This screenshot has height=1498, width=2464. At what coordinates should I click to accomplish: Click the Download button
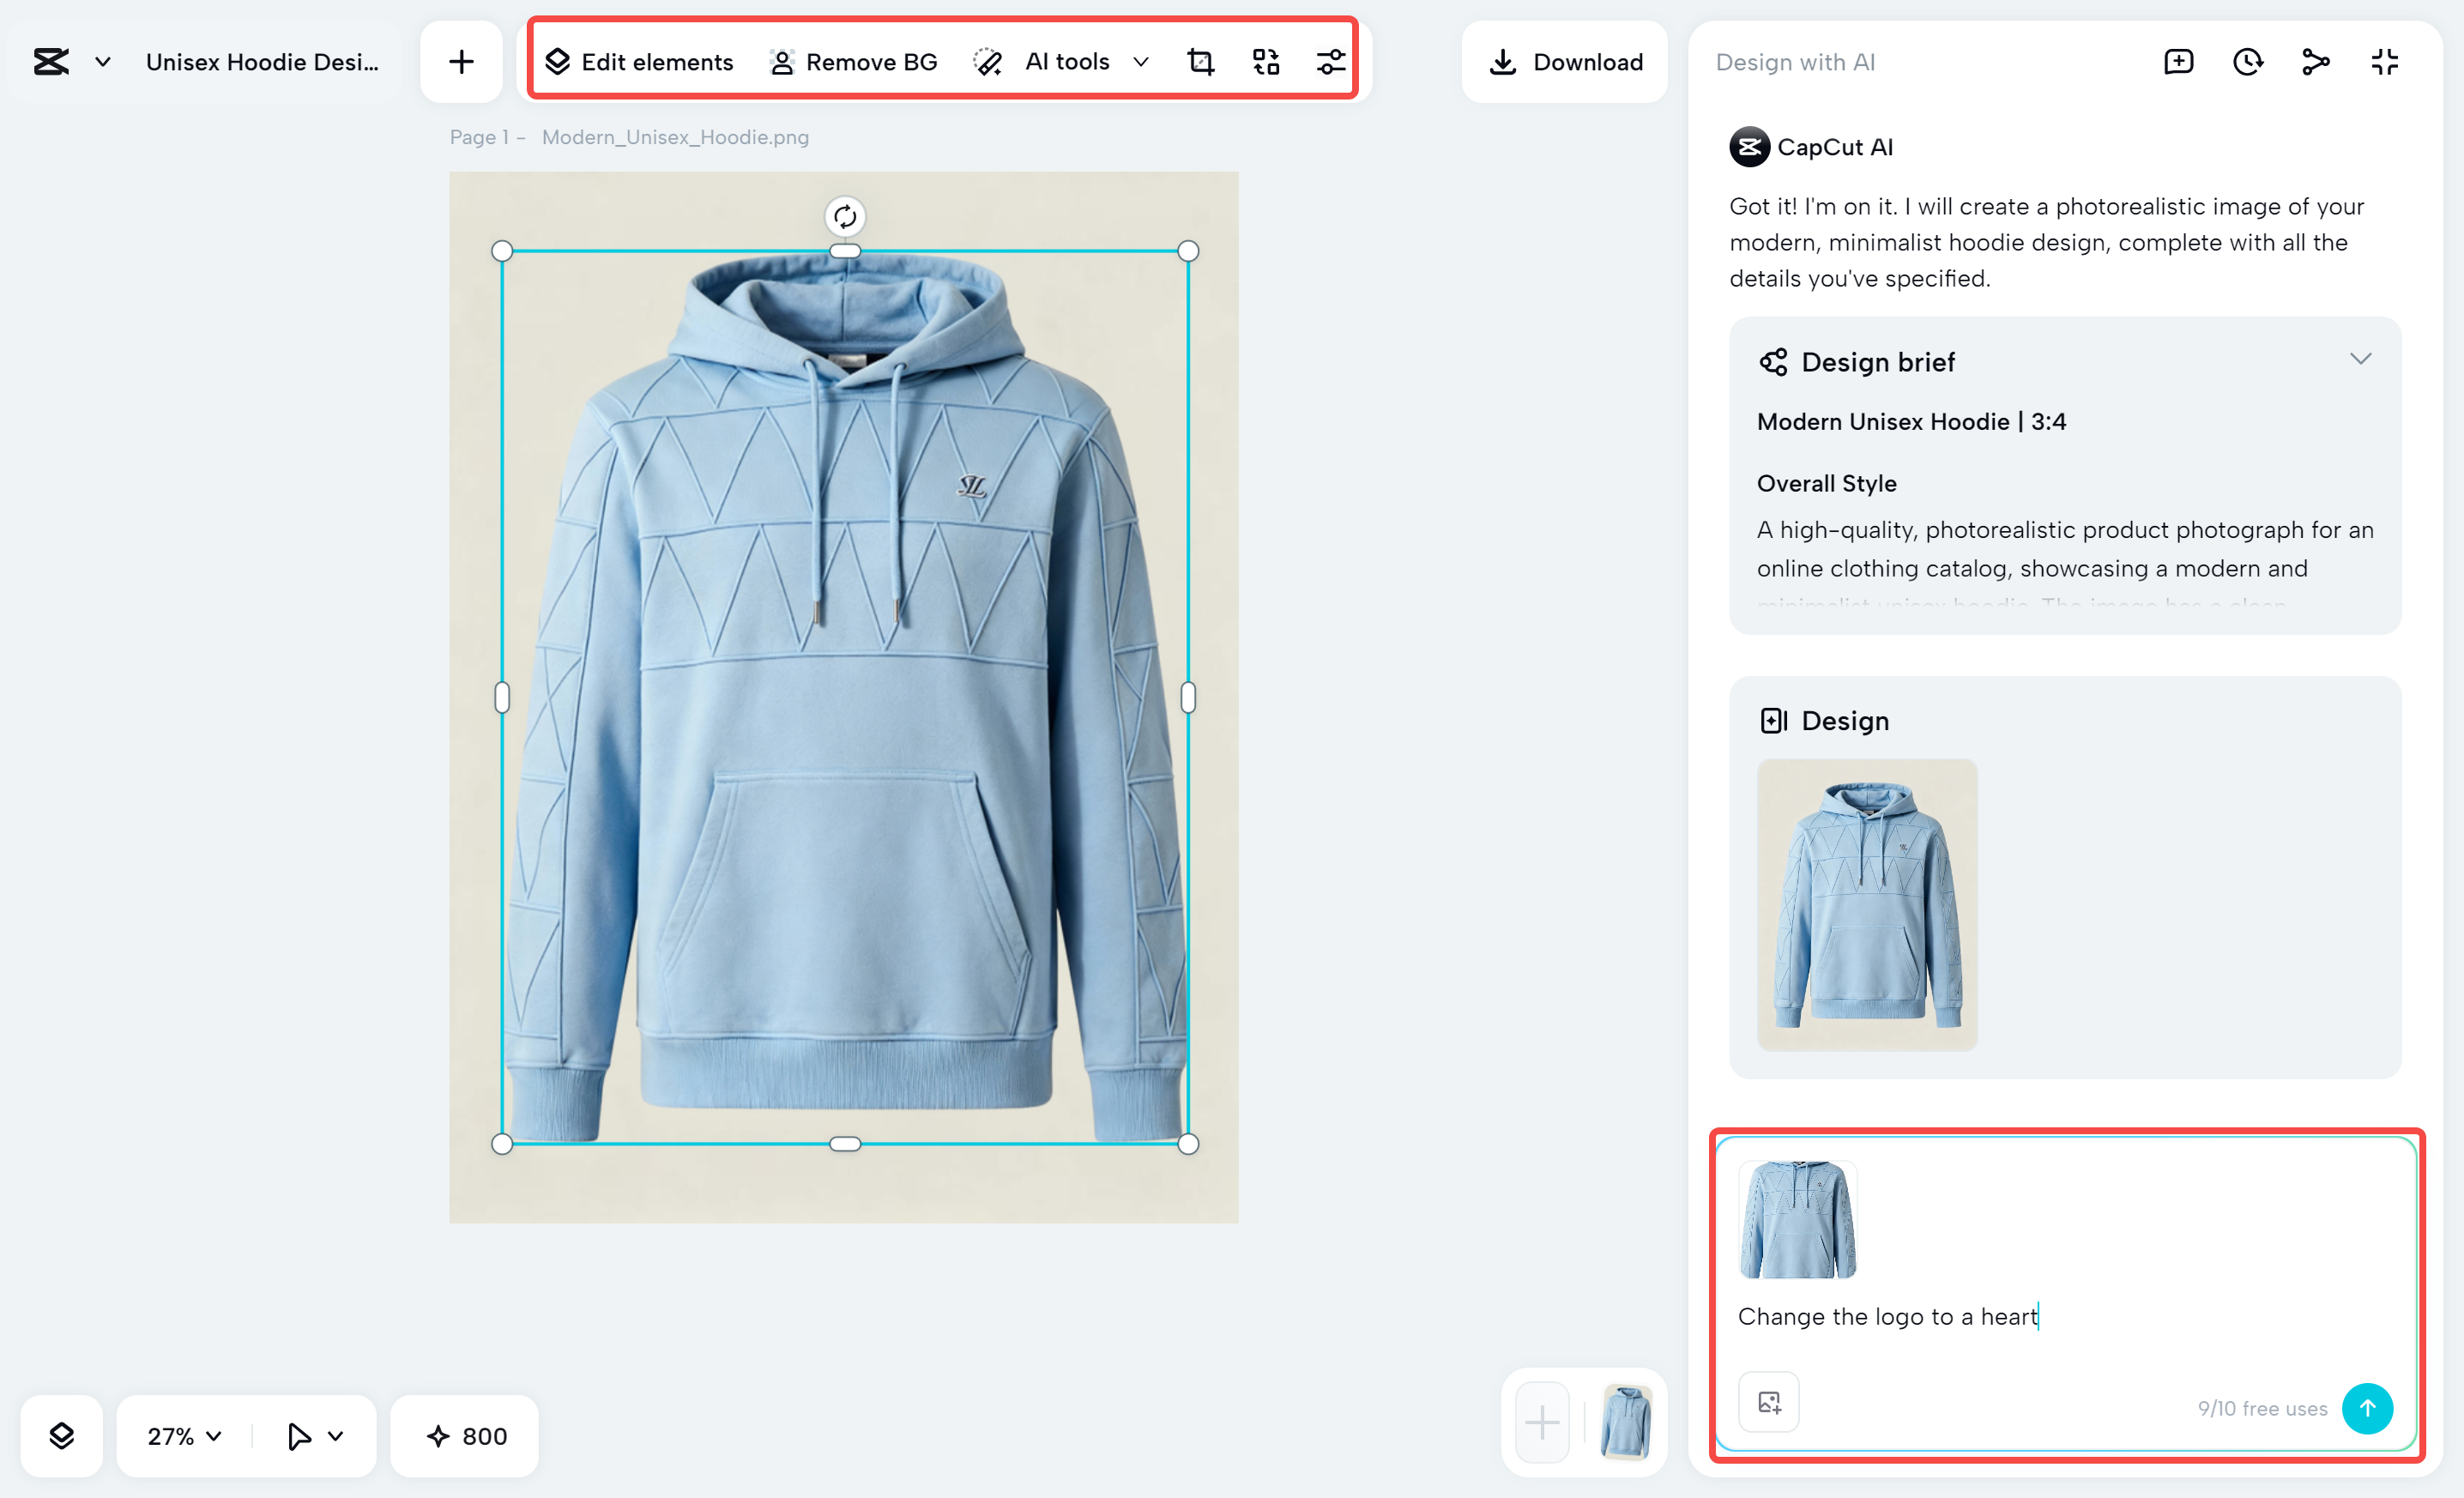point(1564,61)
